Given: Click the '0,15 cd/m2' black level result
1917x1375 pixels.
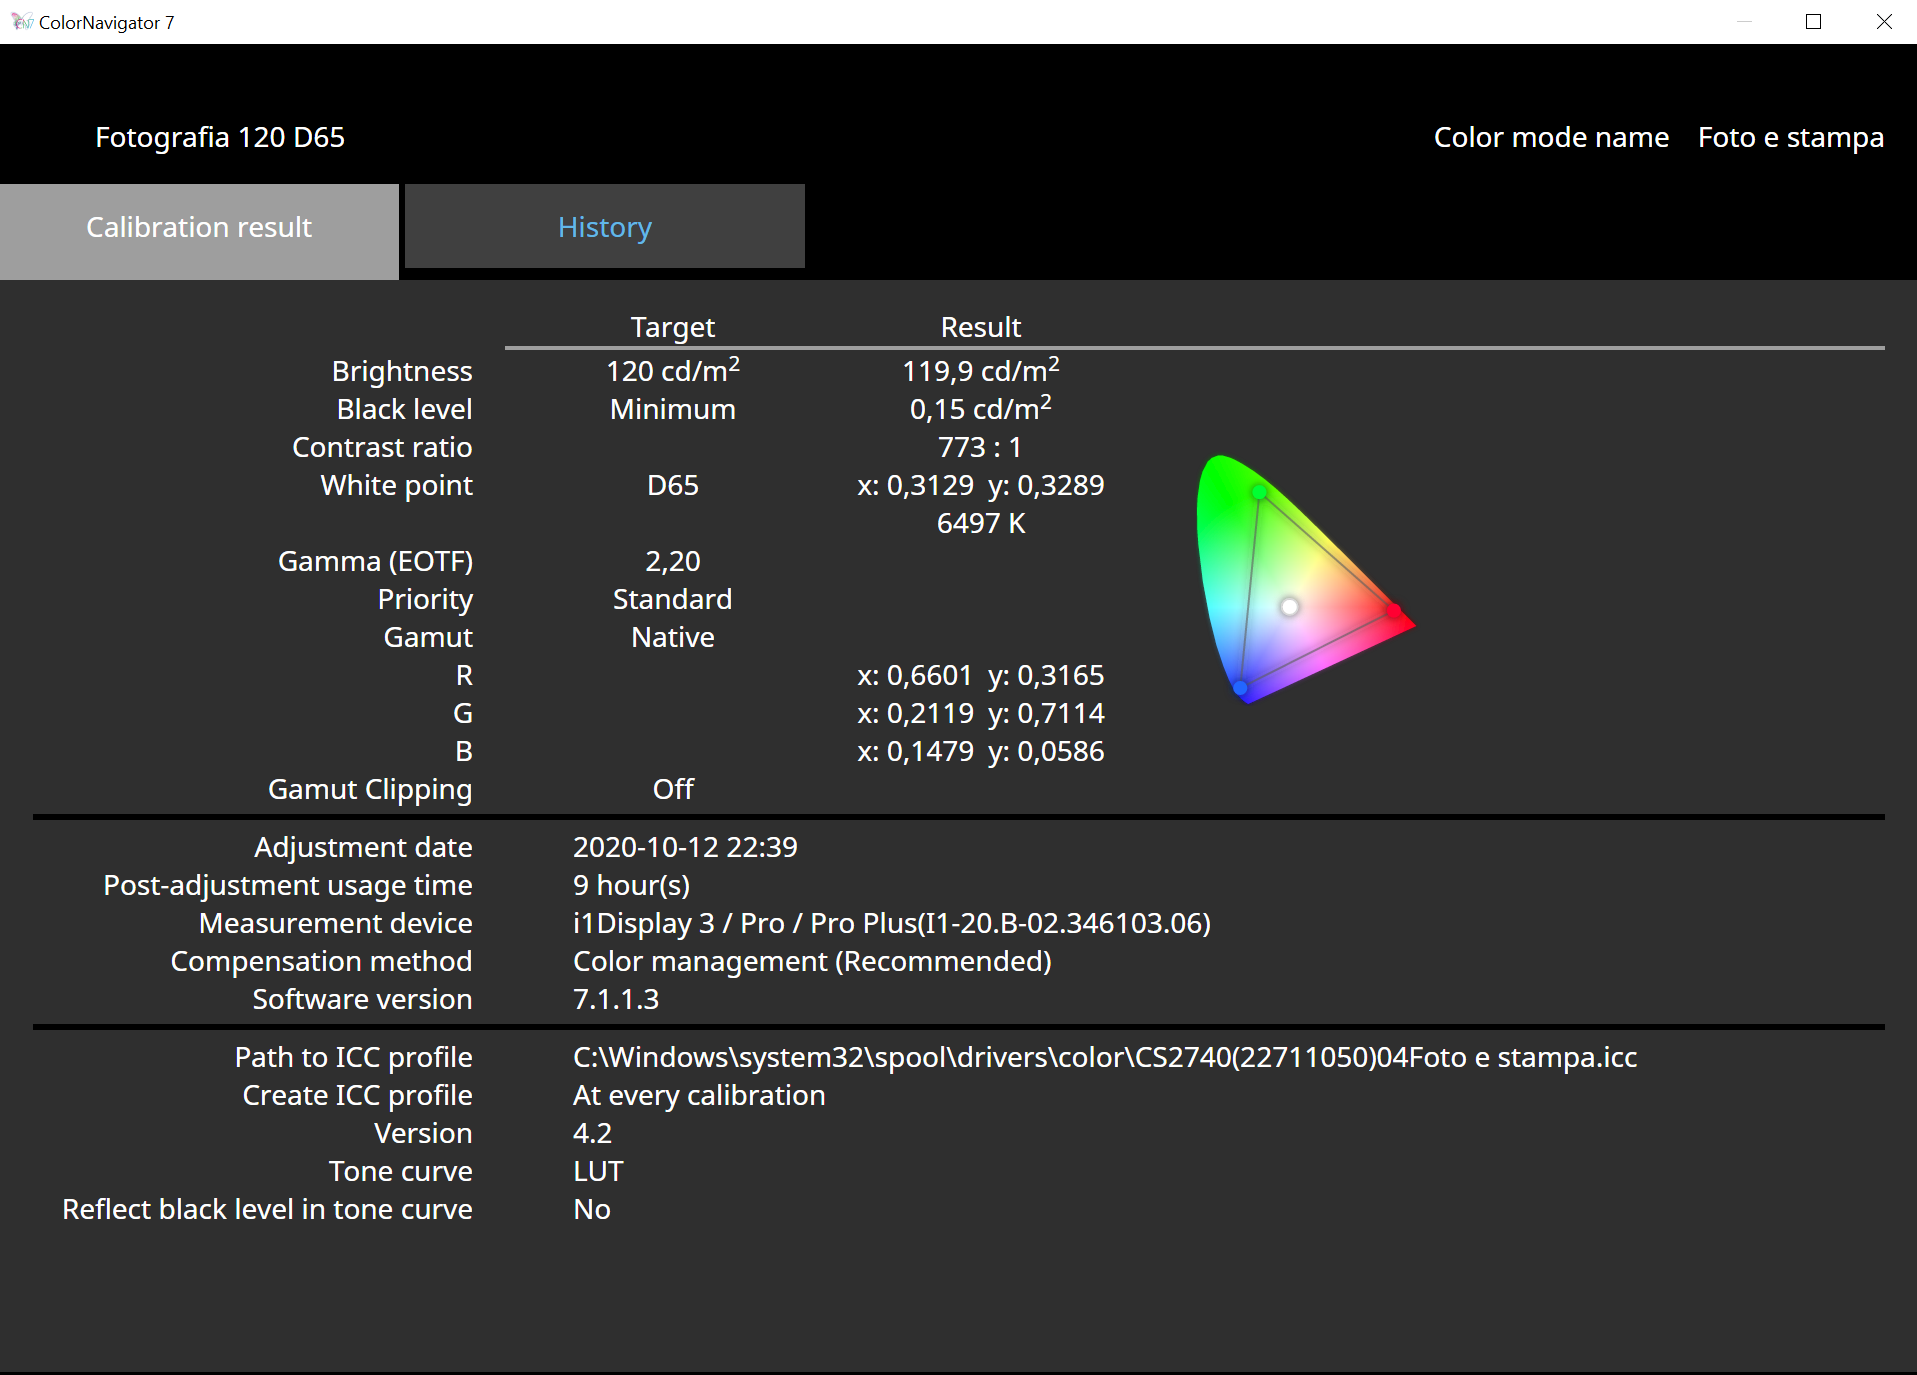Looking at the screenshot, I should [981, 408].
